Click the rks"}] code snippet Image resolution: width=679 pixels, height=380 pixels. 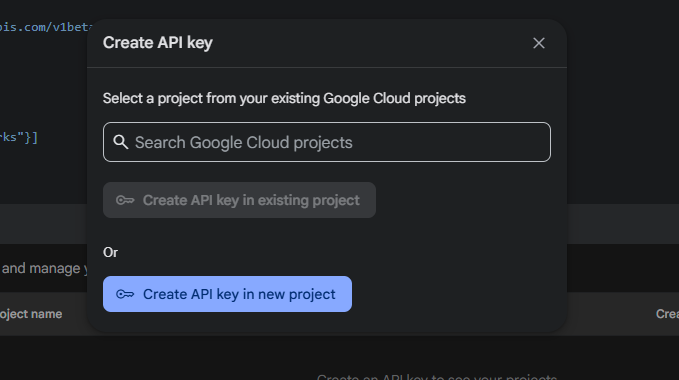[19, 138]
